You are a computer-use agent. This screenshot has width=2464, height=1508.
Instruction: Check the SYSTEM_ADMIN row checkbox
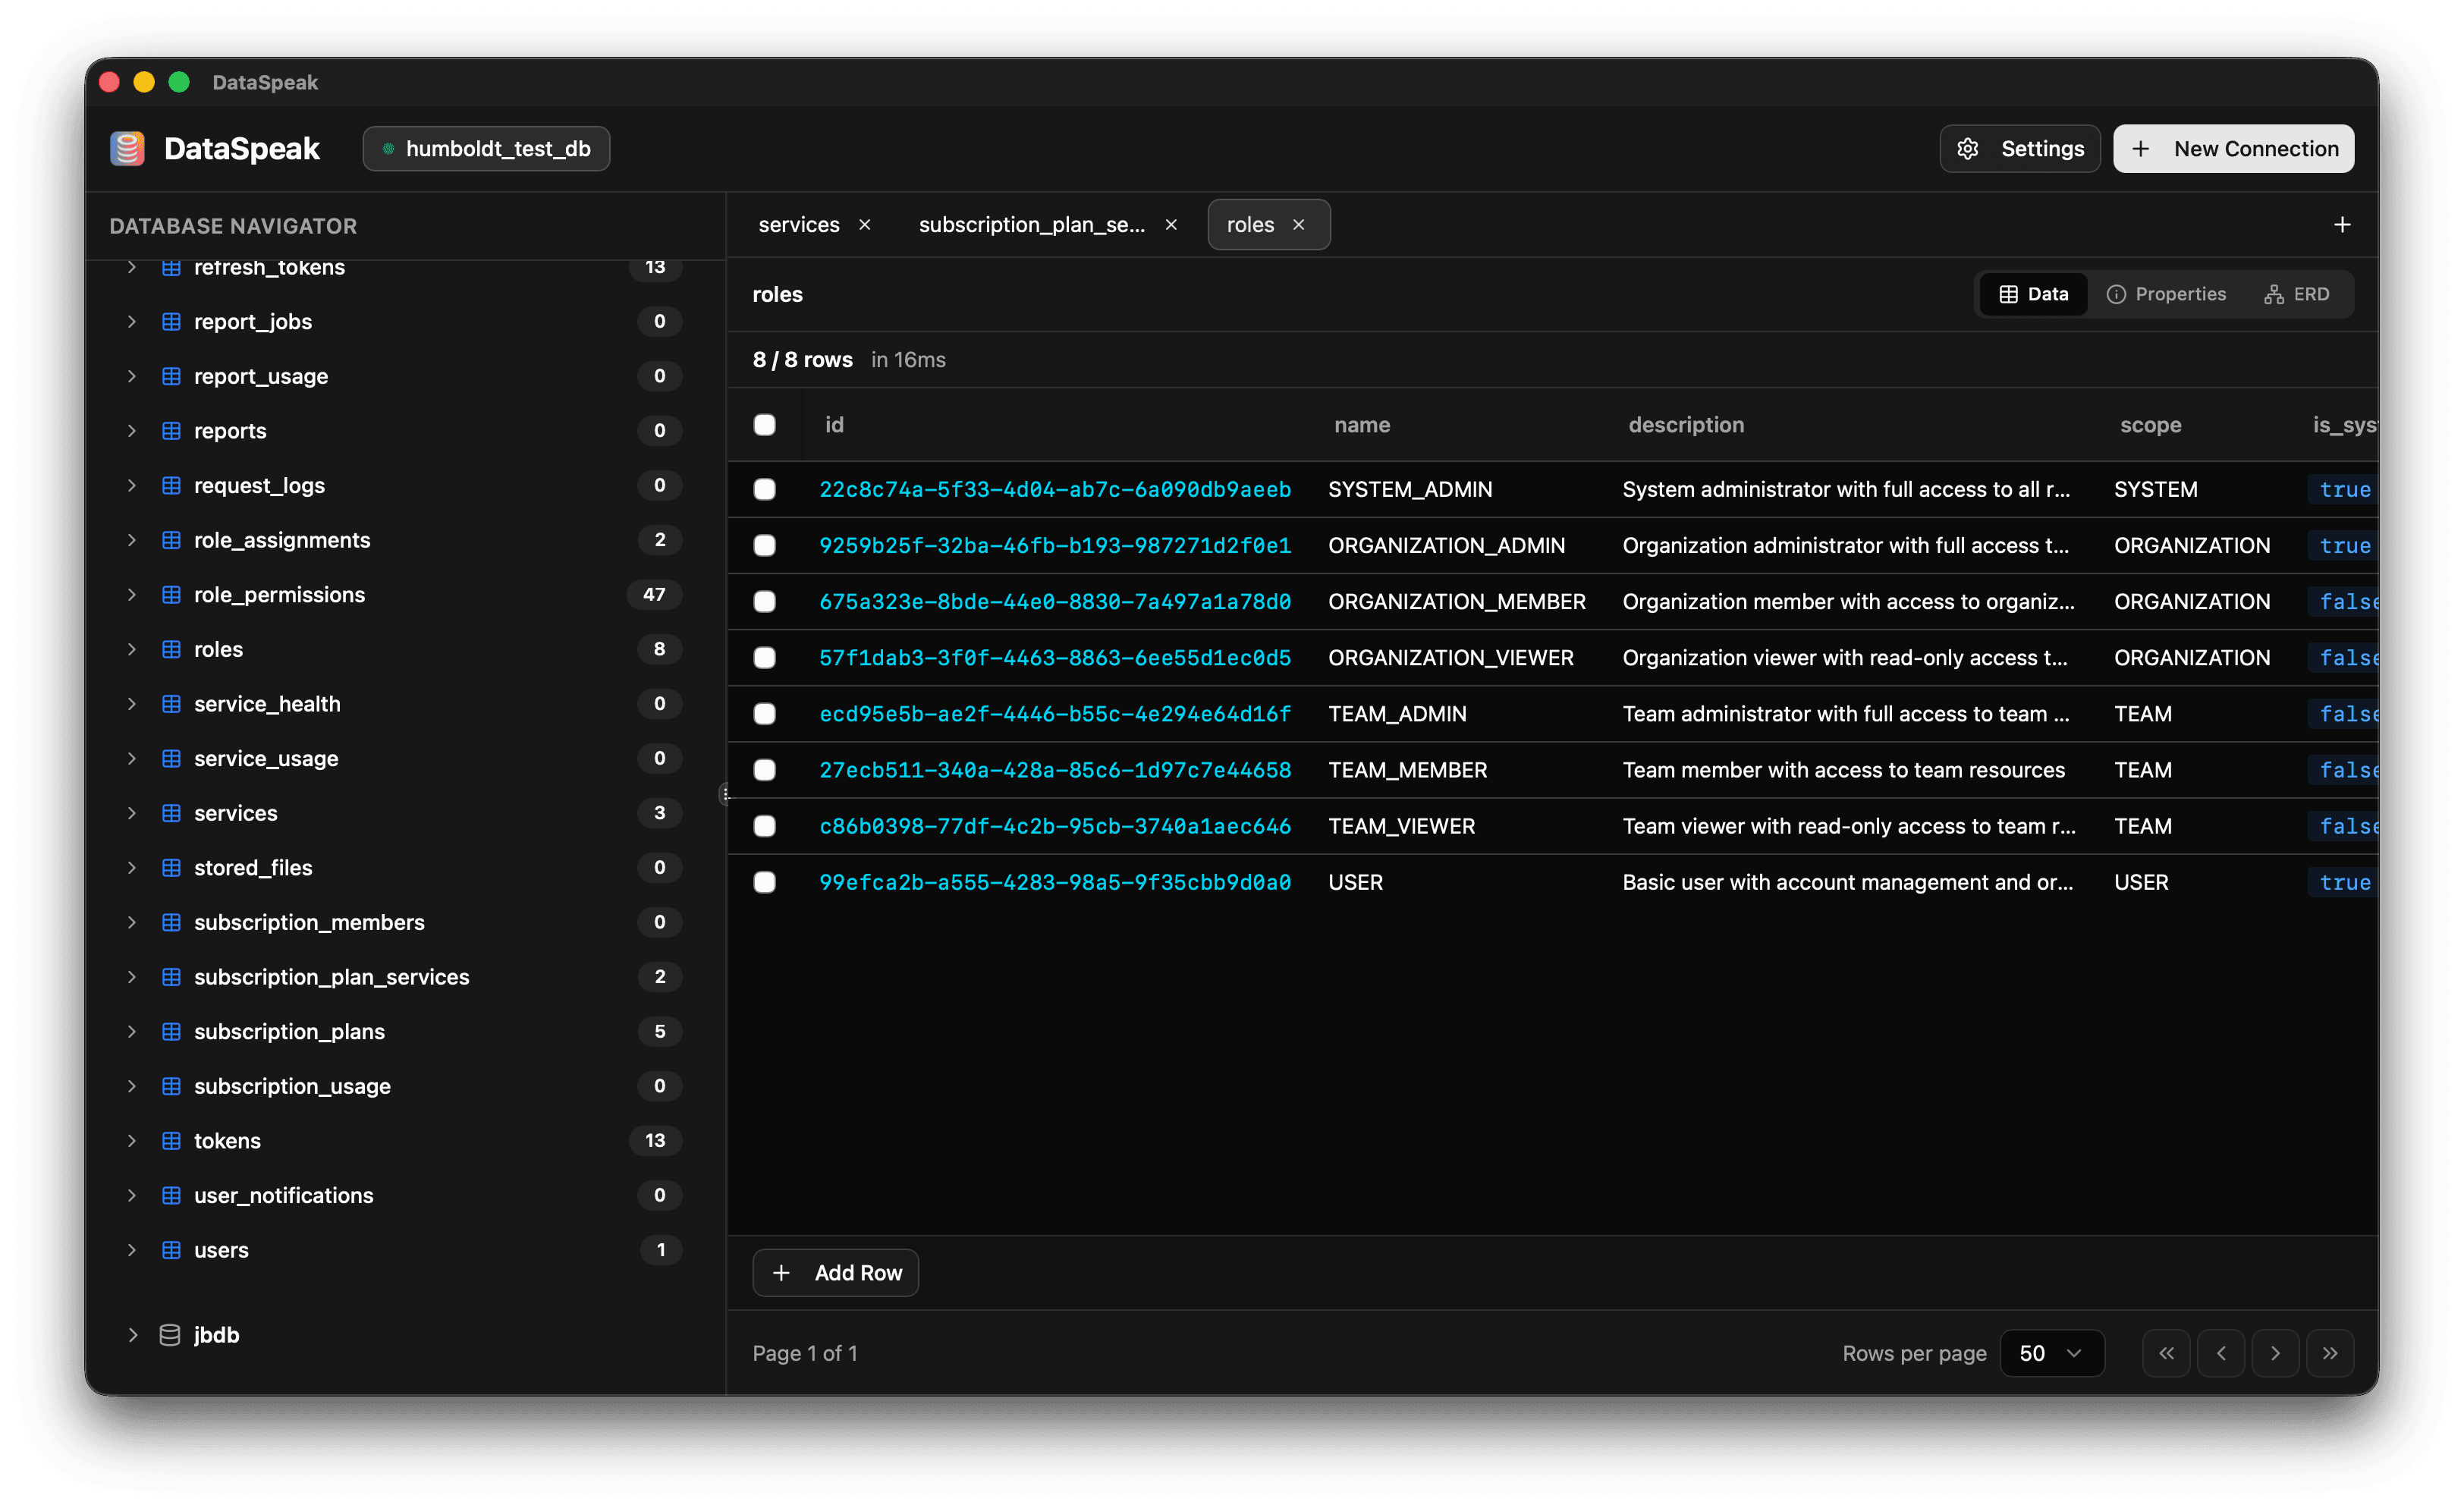tap(765, 489)
